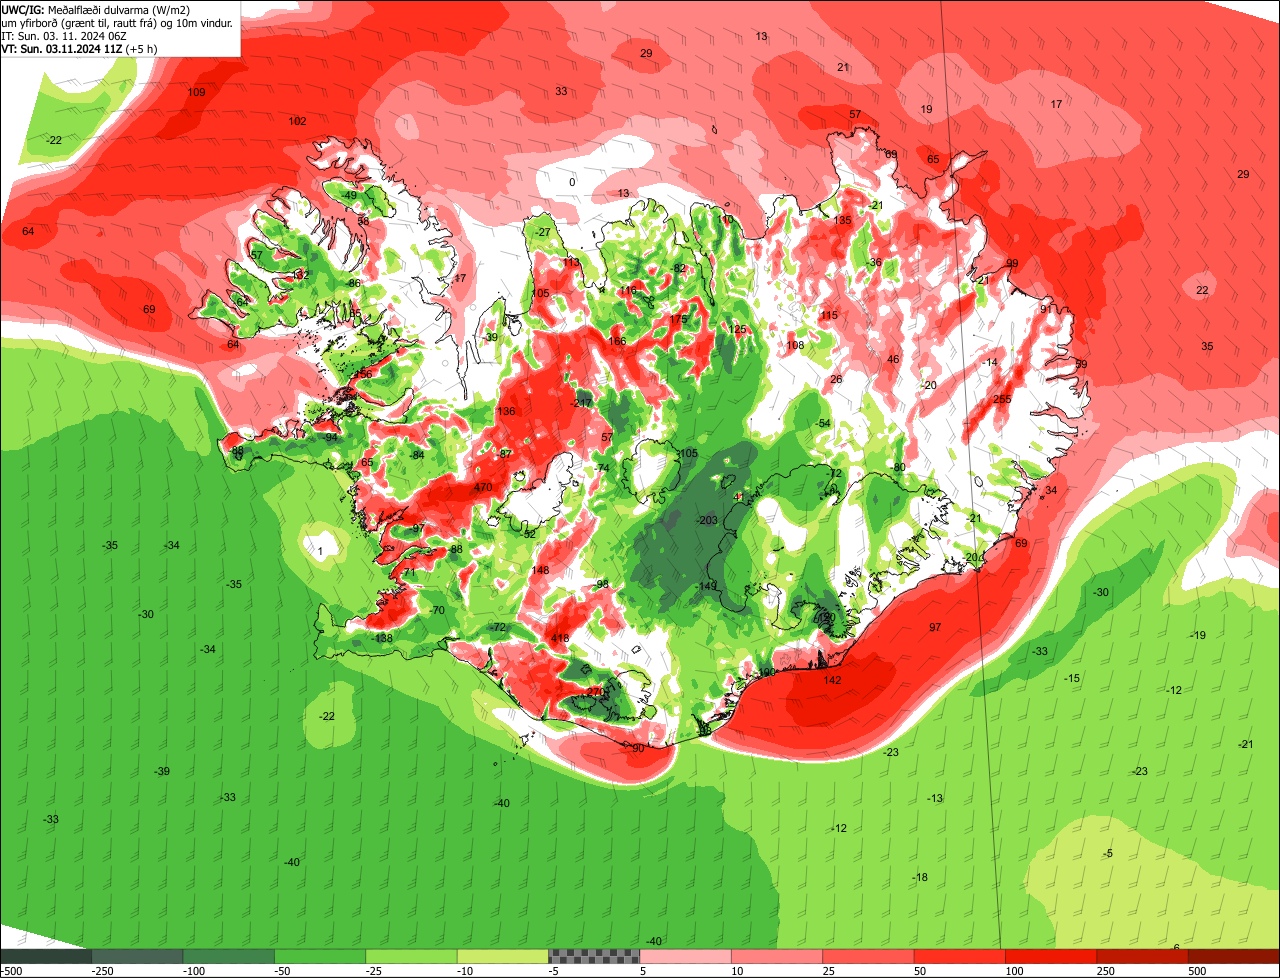Click the '82' value in north Iceland

pyautogui.click(x=680, y=268)
